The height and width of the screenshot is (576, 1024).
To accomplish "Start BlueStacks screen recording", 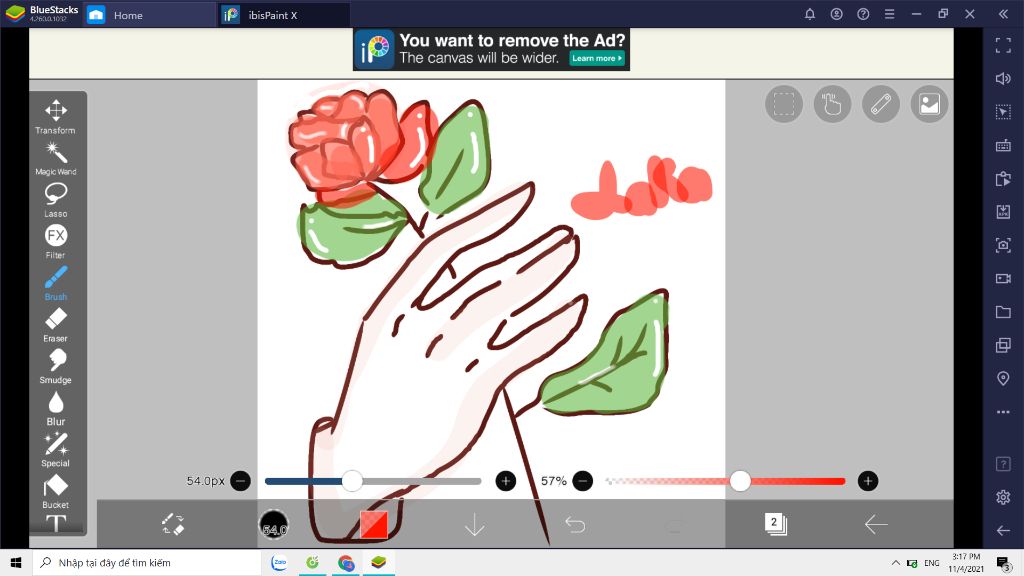I will [x=1003, y=278].
